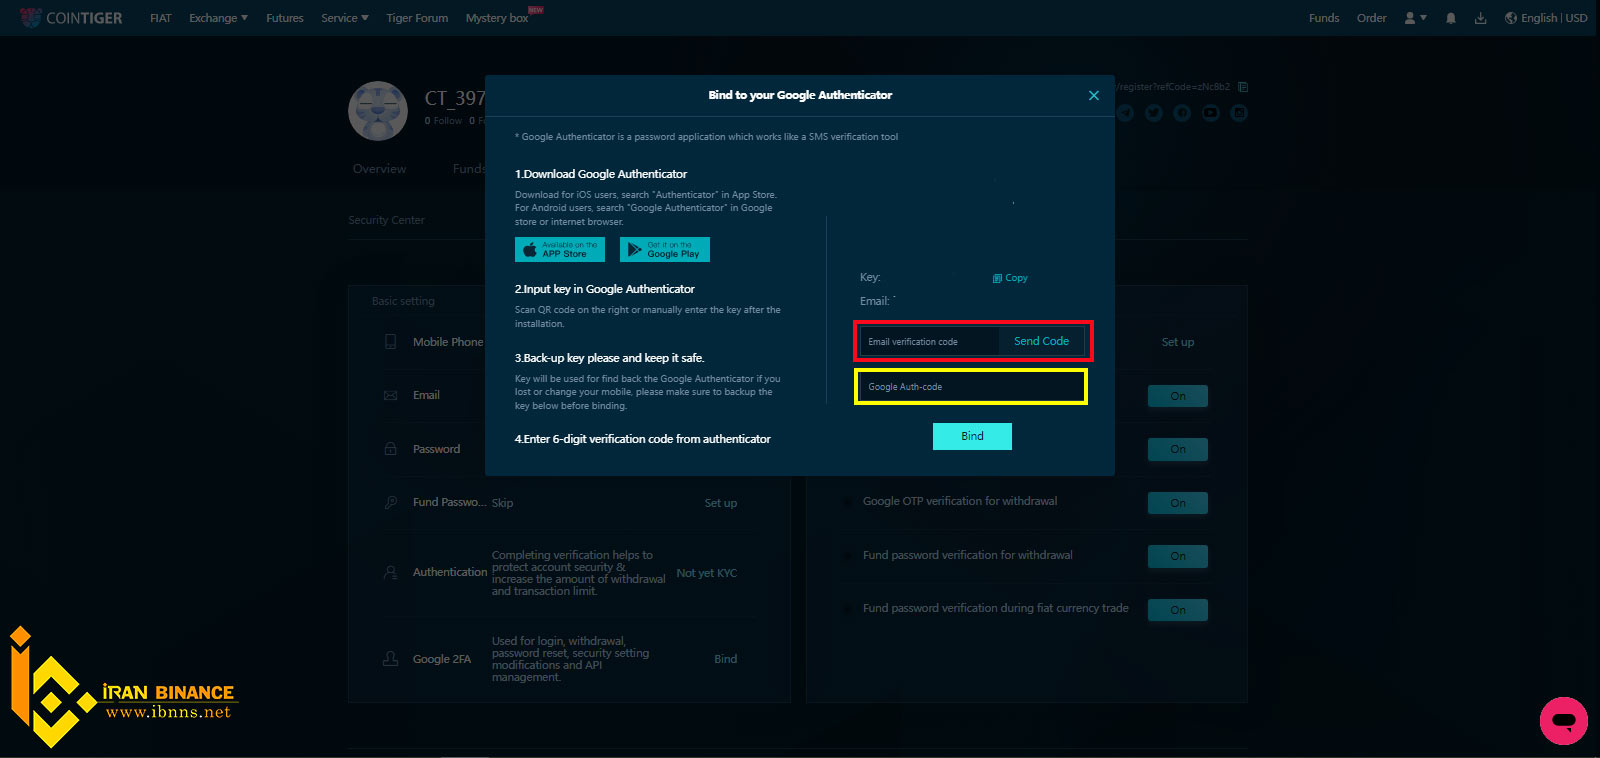
Task: Expand the user account dropdown
Action: [1415, 18]
